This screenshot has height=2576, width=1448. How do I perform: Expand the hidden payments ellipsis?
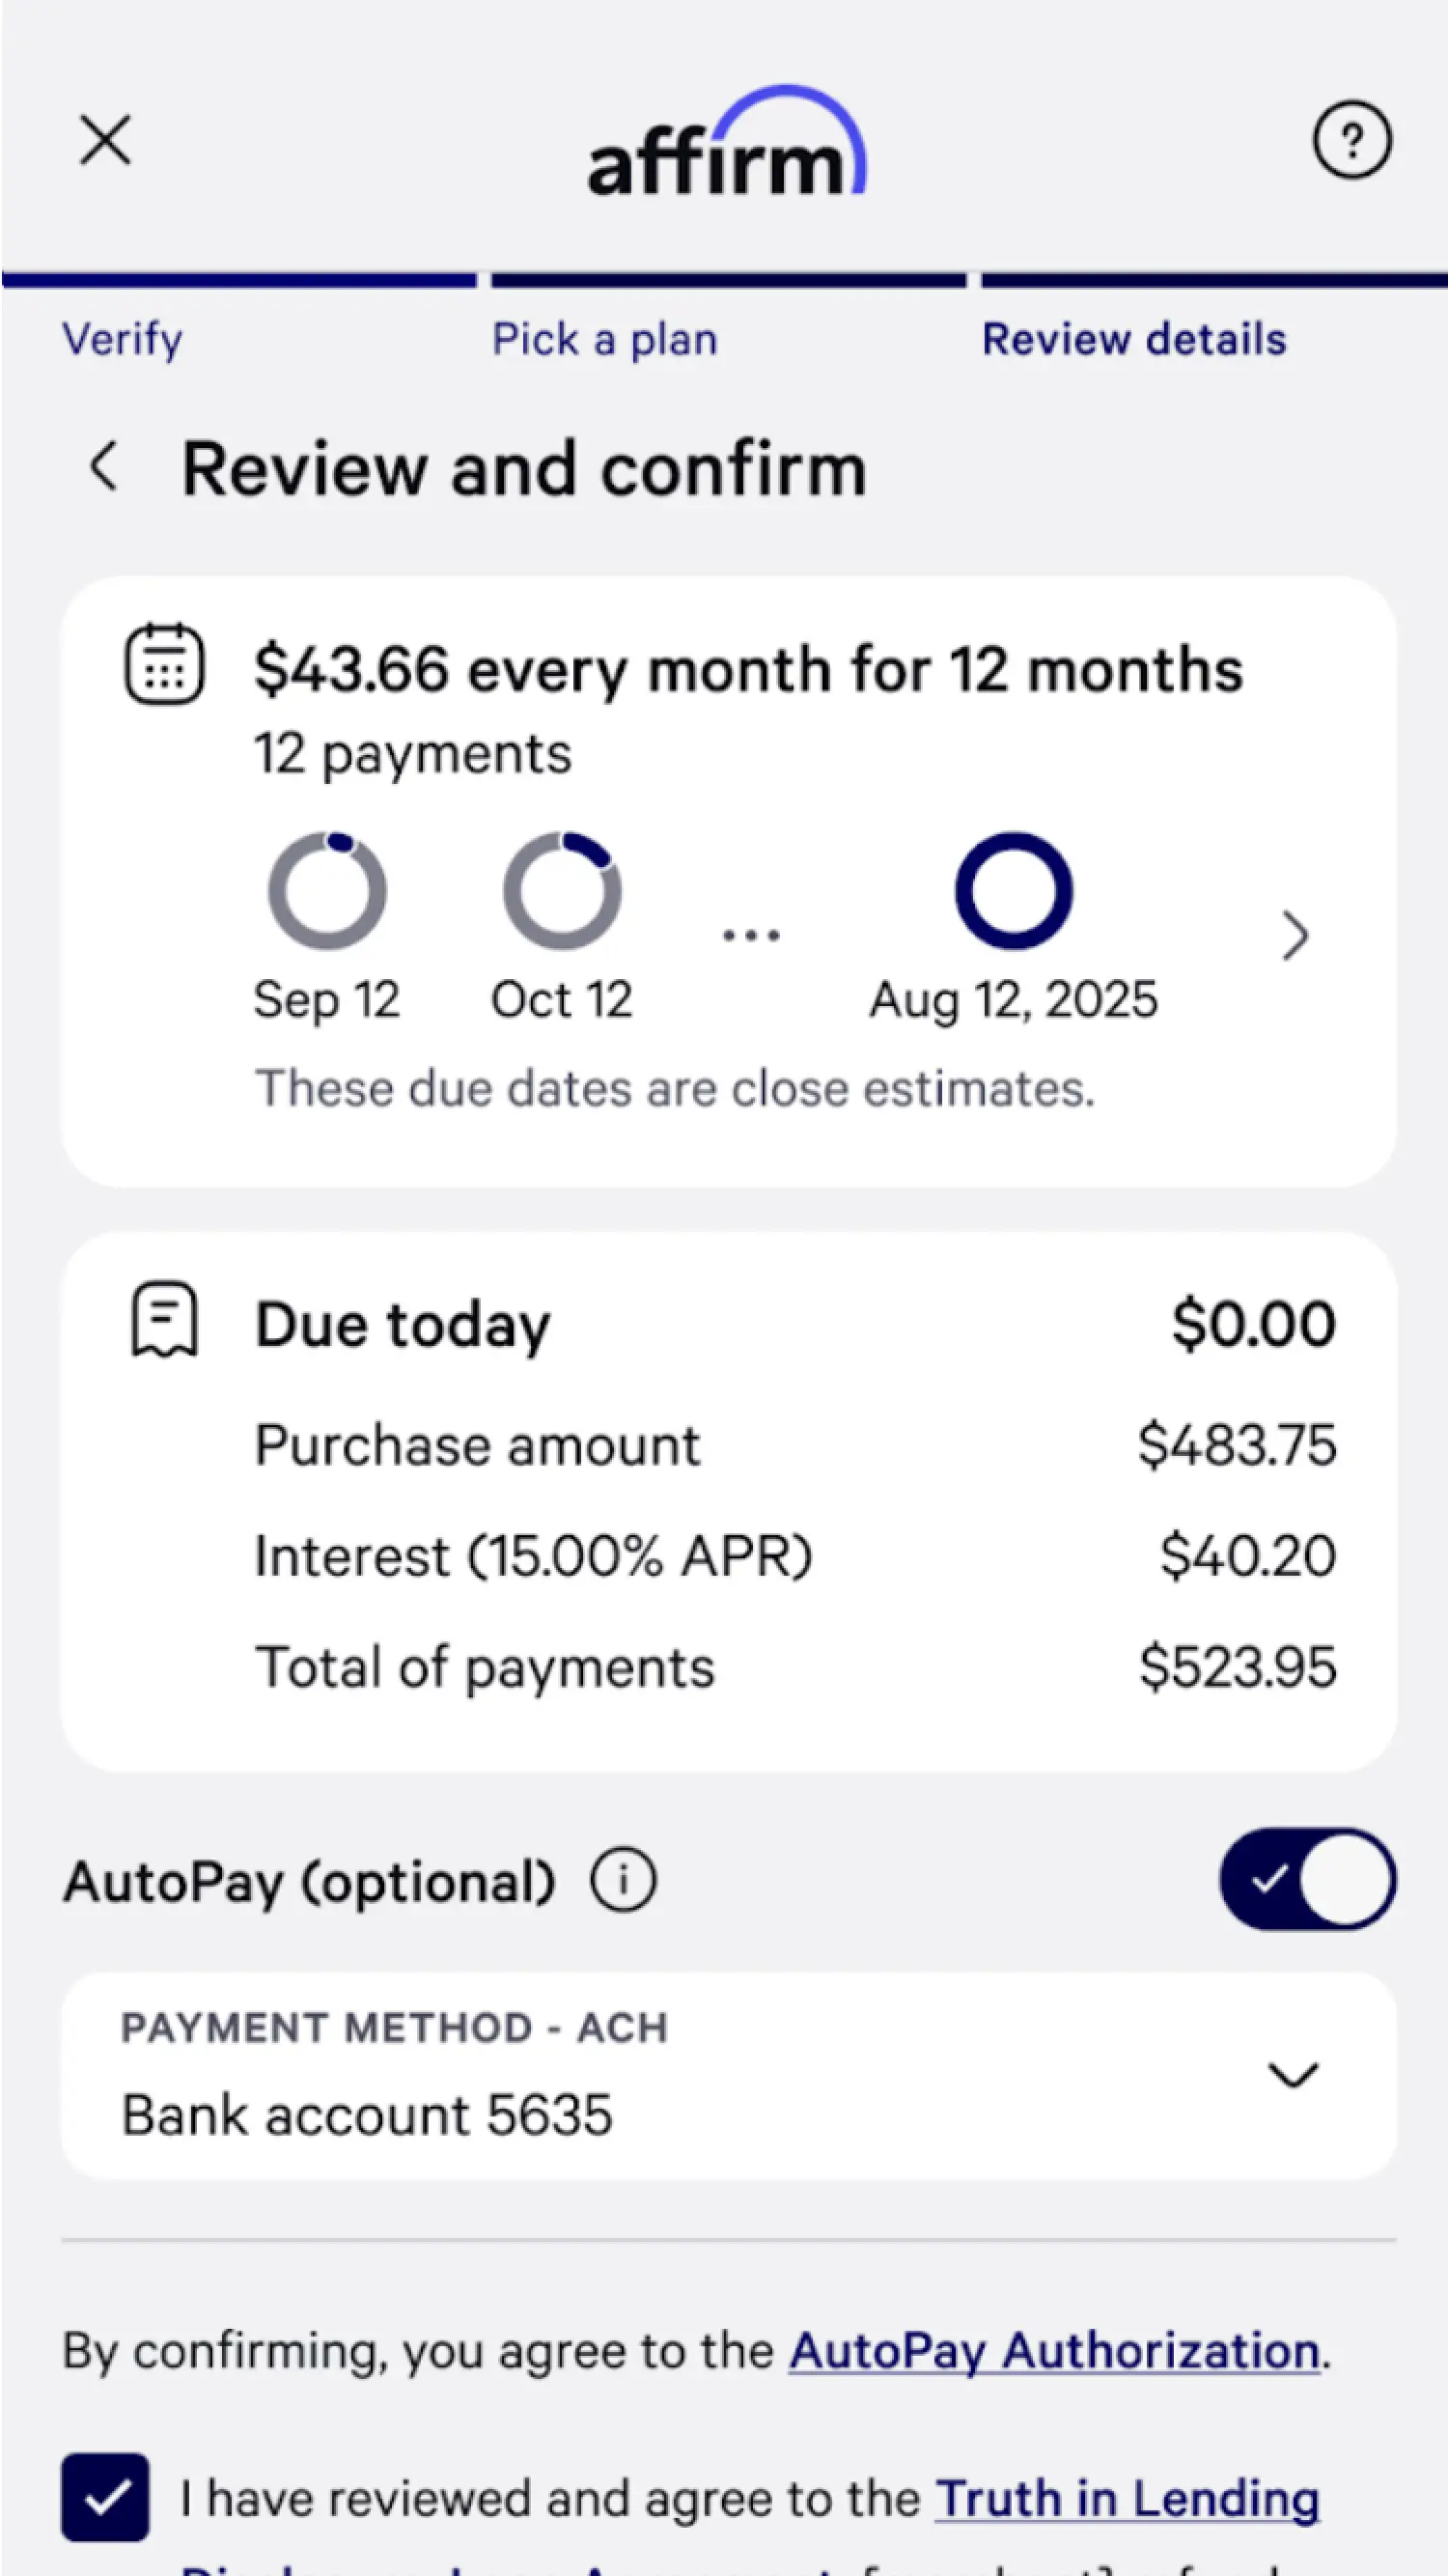coord(751,936)
